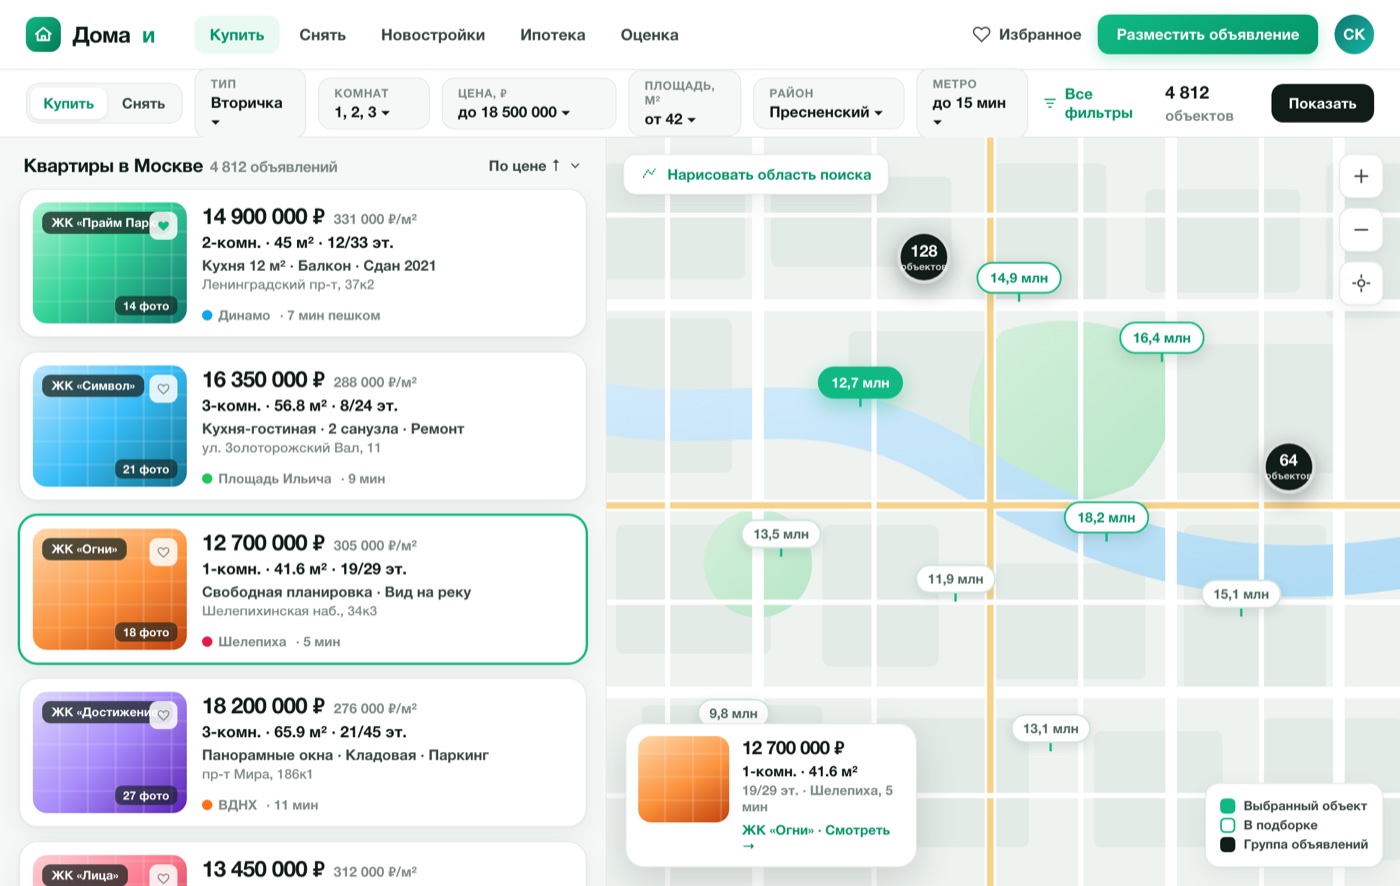Click the ВДНХ metro station text
The width and height of the screenshot is (1400, 886).
pyautogui.click(x=237, y=805)
